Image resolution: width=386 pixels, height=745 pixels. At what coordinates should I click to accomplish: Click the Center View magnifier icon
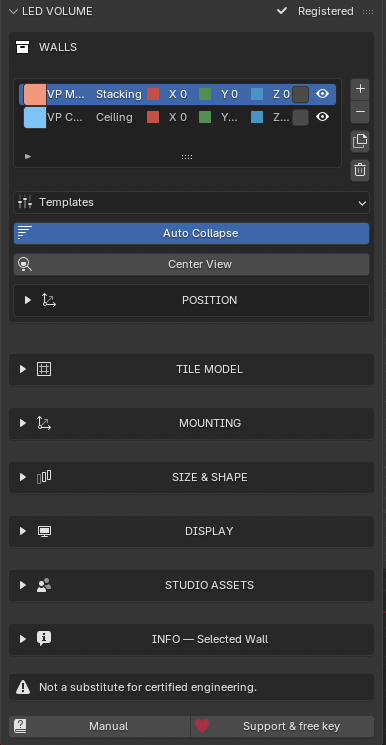pyautogui.click(x=25, y=264)
